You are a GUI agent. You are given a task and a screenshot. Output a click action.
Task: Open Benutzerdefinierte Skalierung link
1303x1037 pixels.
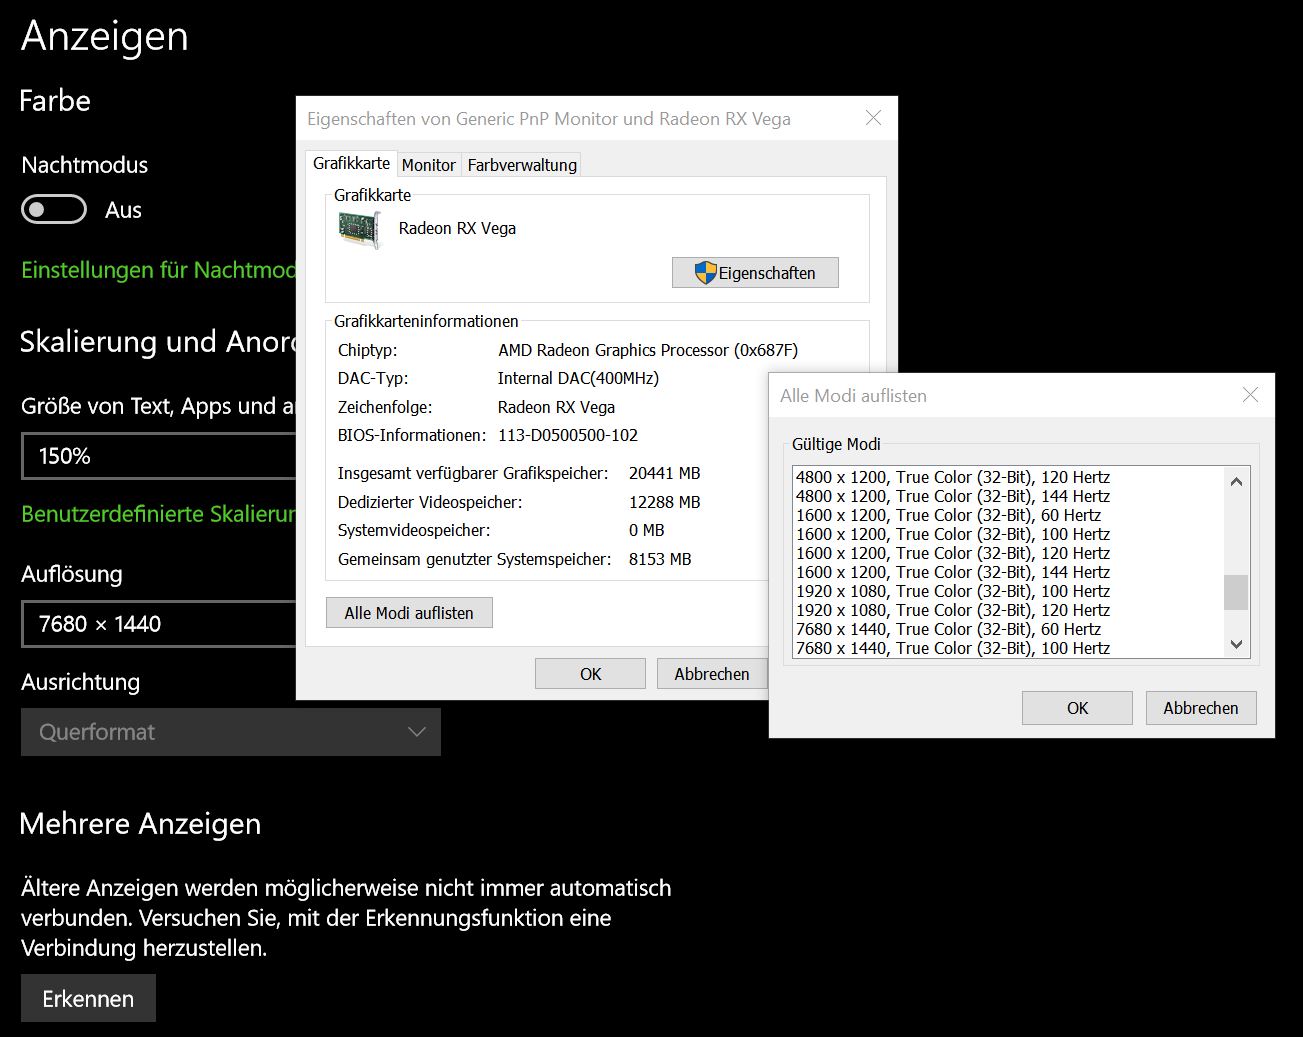click(158, 514)
